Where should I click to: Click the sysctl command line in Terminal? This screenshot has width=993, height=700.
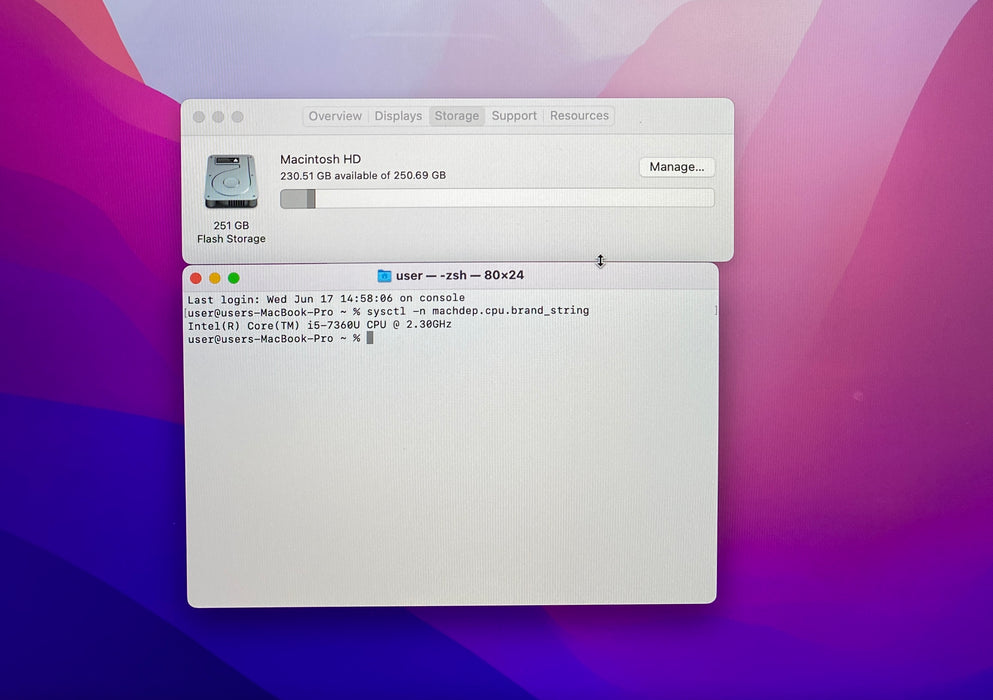[388, 312]
